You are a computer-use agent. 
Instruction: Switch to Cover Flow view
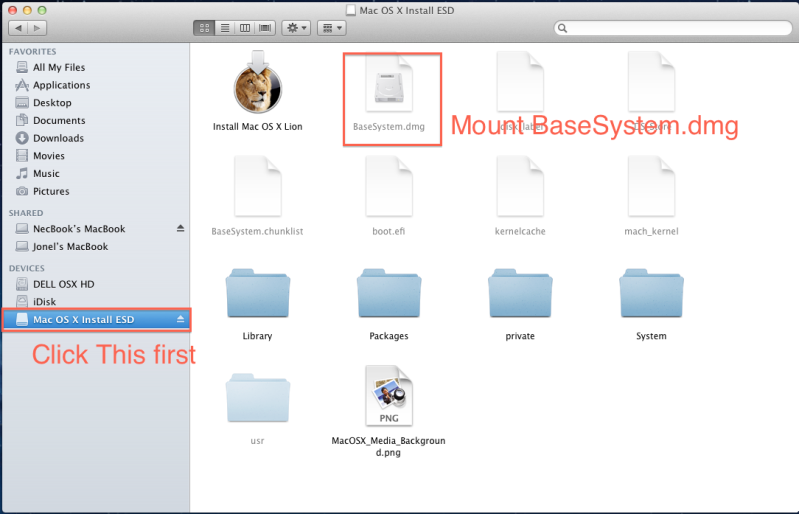(x=265, y=28)
